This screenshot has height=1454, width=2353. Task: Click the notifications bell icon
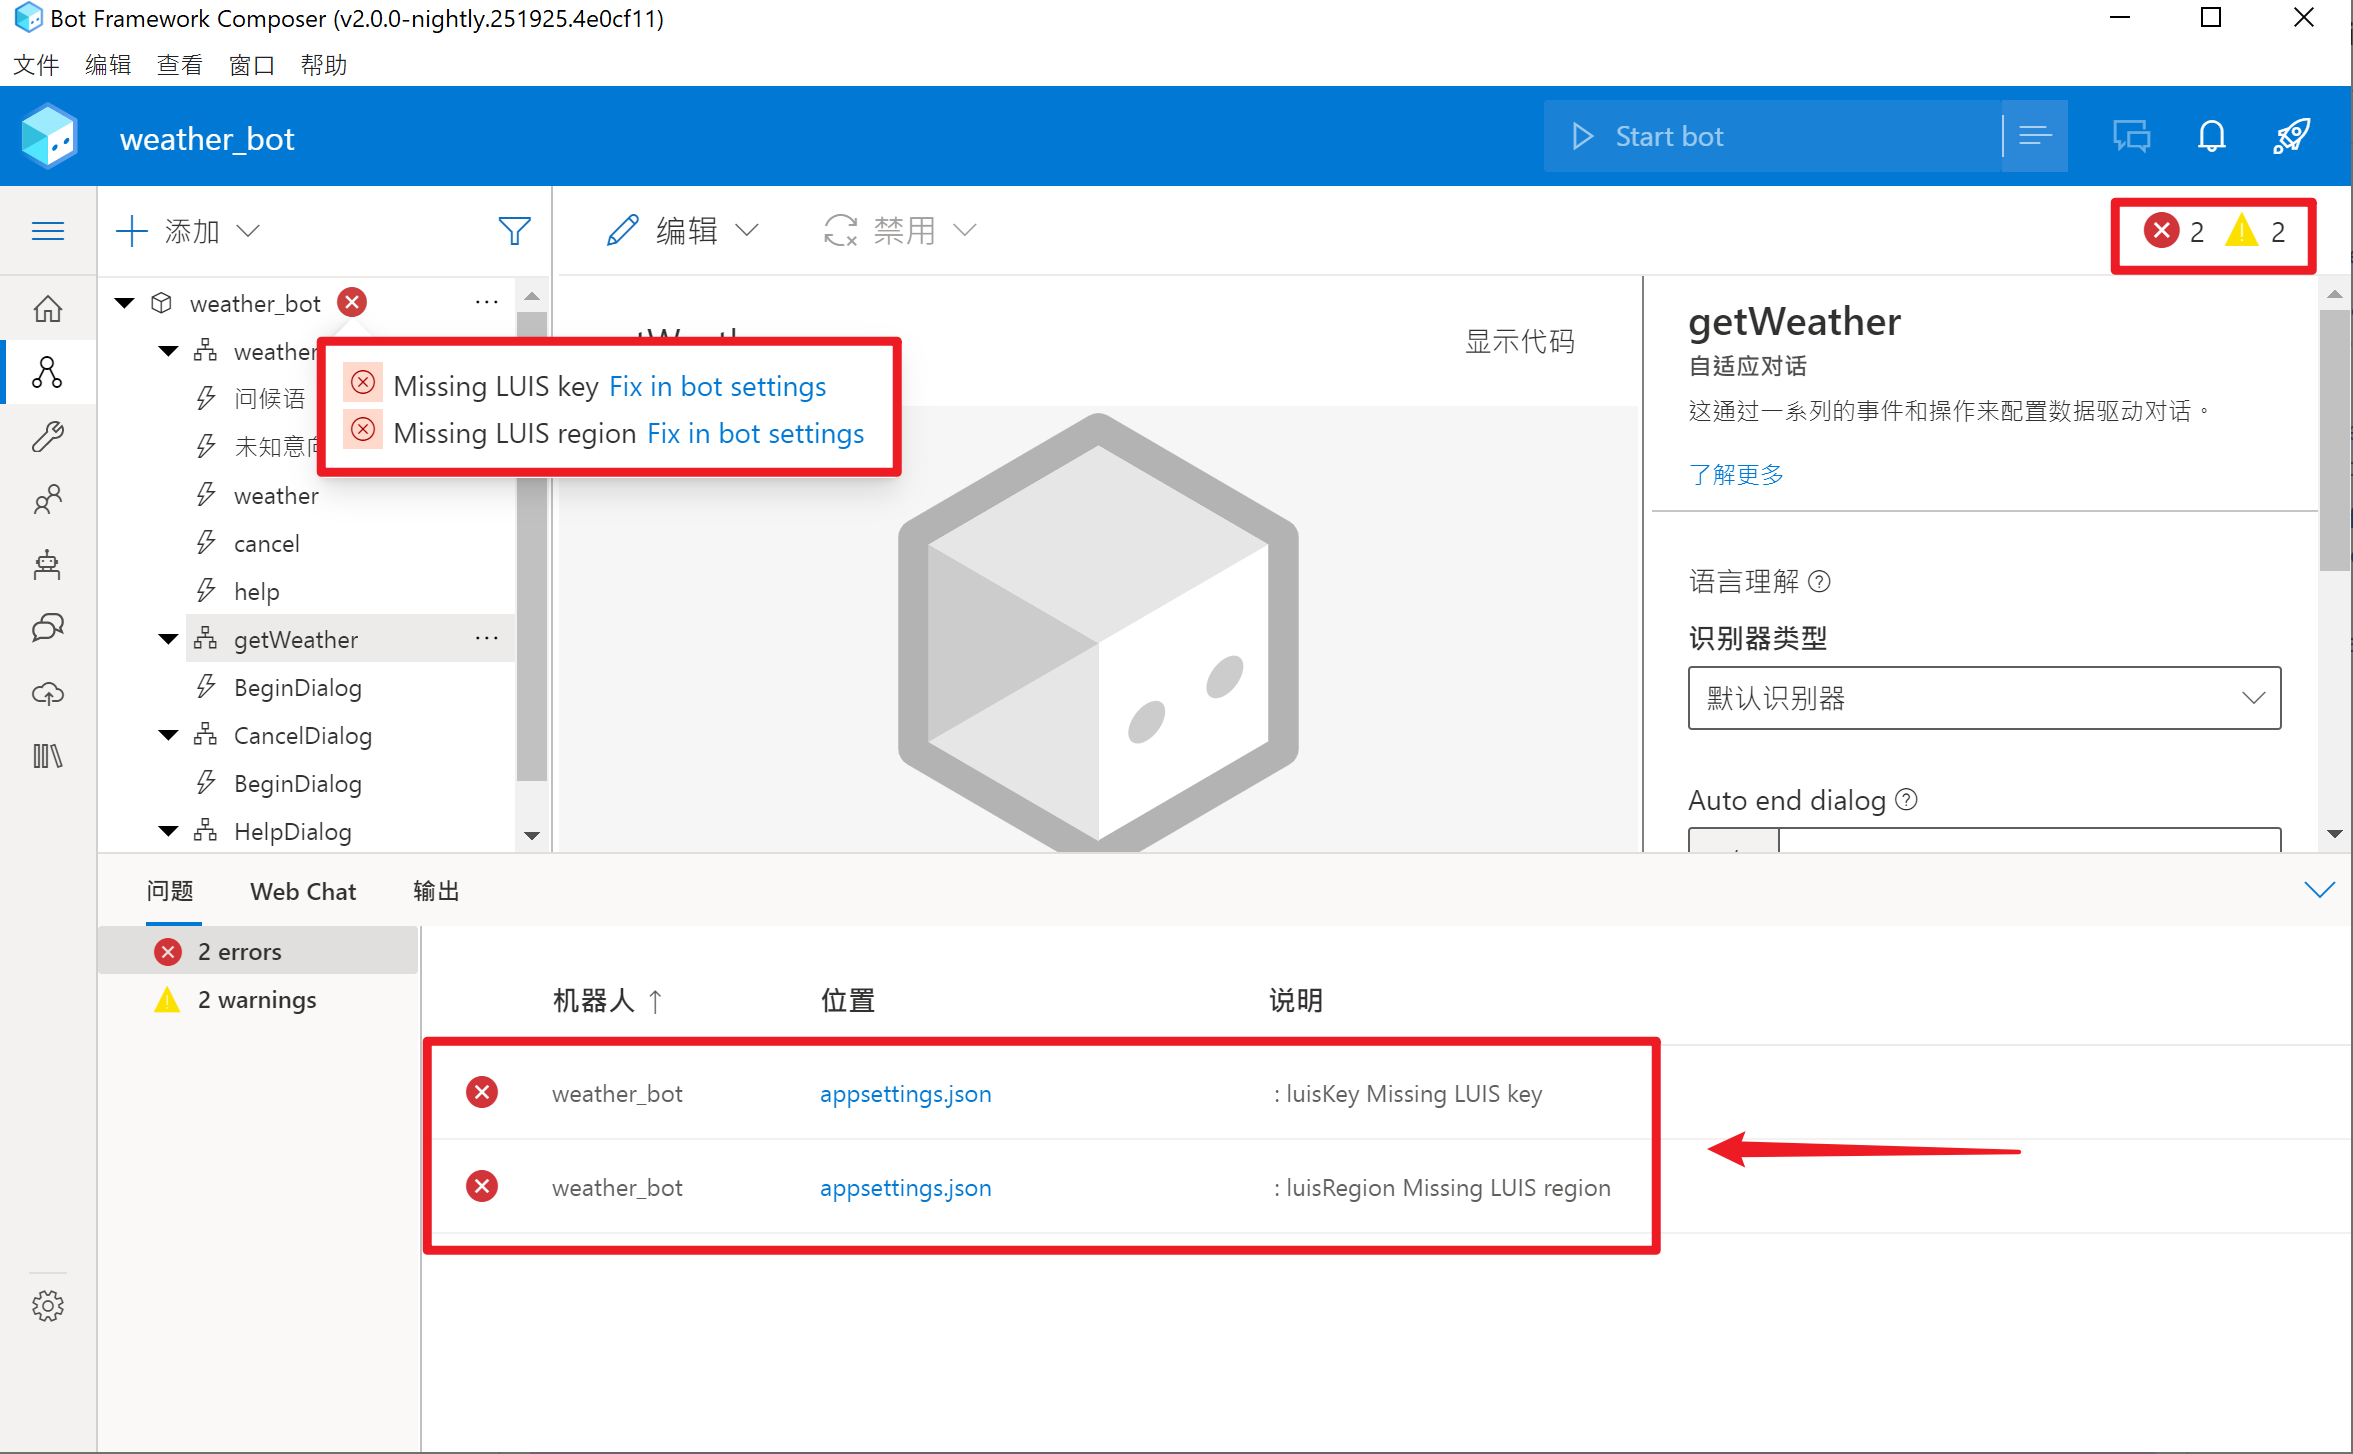(x=2211, y=137)
